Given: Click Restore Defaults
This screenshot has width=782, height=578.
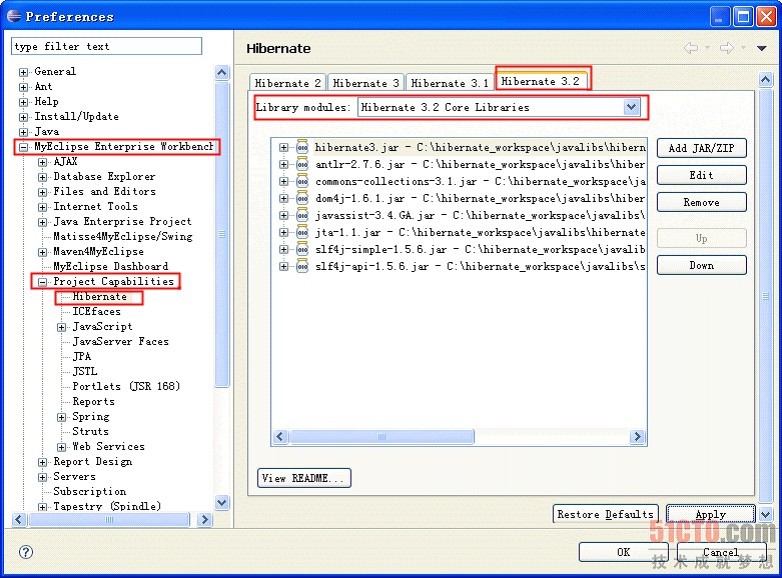Looking at the screenshot, I should (605, 514).
